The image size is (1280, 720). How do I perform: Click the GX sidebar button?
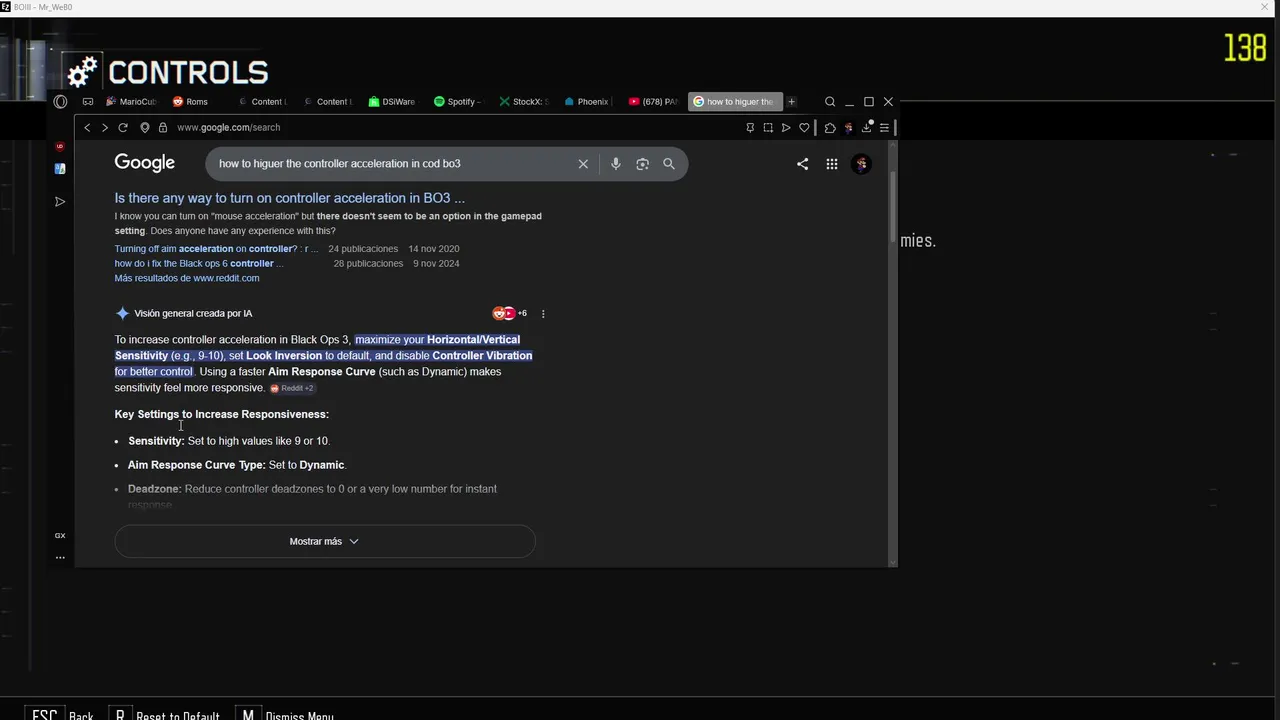pos(60,536)
